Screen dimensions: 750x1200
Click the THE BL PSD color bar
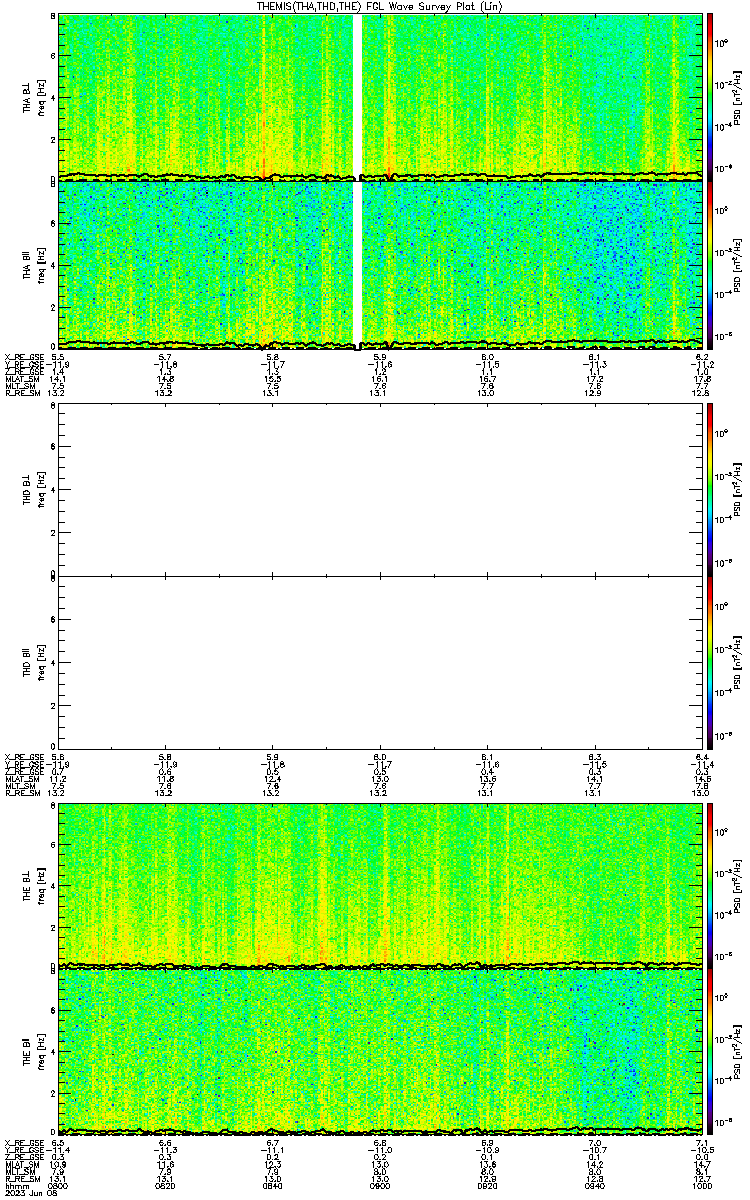[x=711, y=885]
